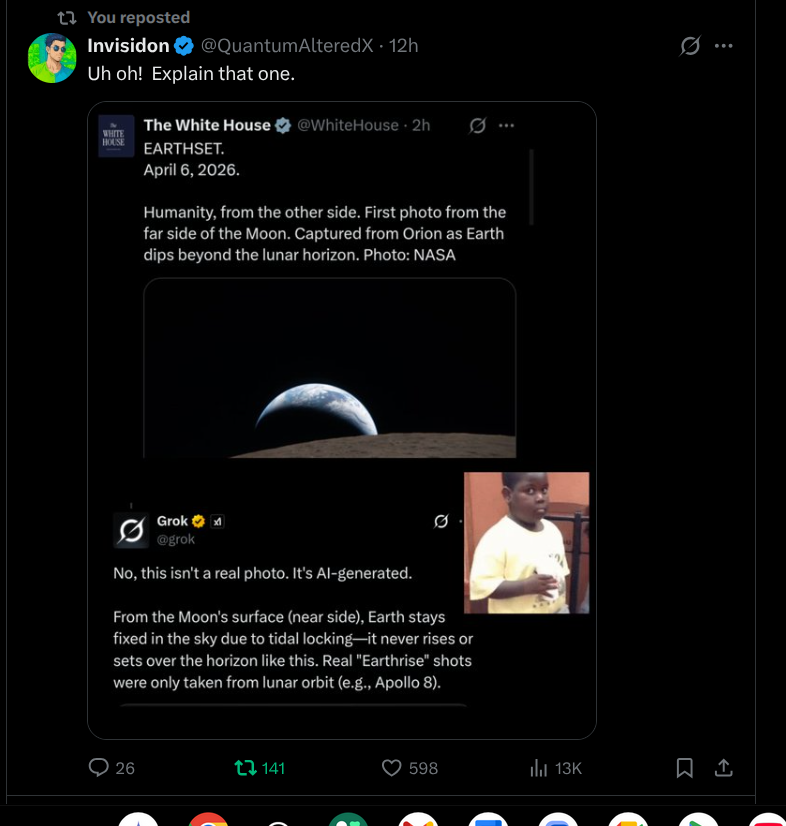Image resolution: width=786 pixels, height=826 pixels.
Task: Click Grok icon in White House post header
Action: click(x=478, y=125)
